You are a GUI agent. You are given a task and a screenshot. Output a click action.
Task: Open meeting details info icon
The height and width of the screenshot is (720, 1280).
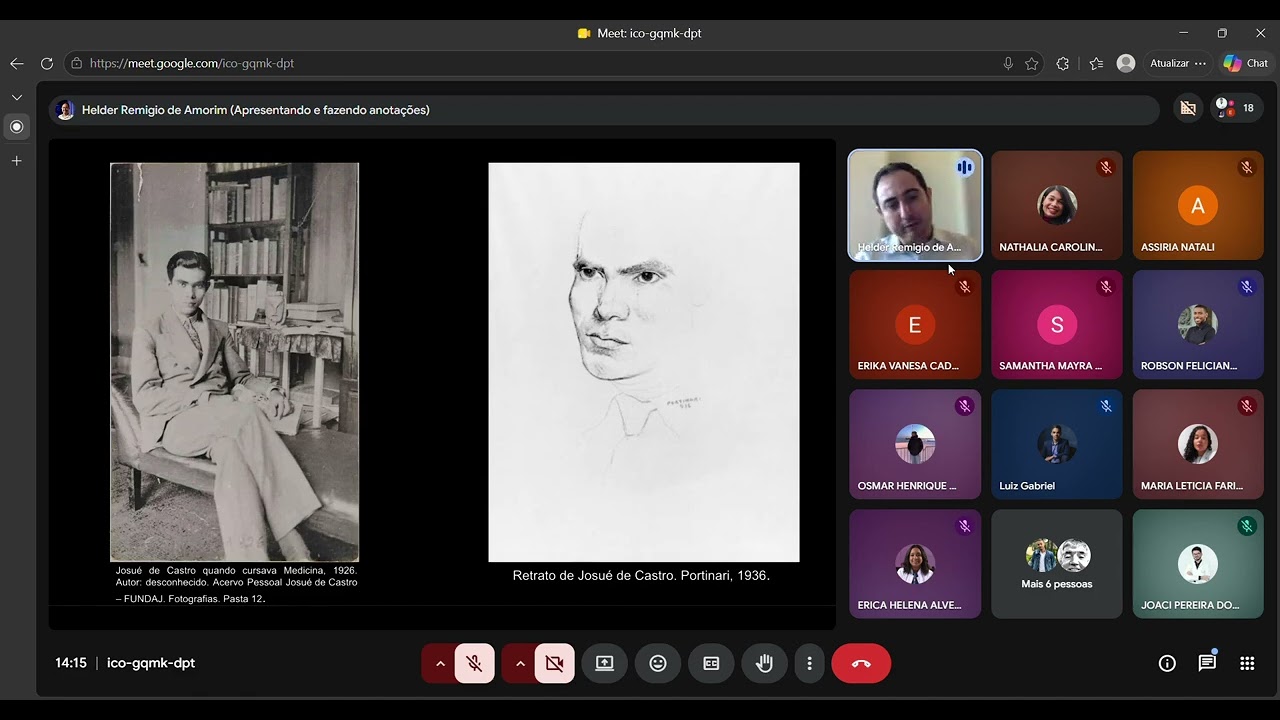pyautogui.click(x=1167, y=663)
